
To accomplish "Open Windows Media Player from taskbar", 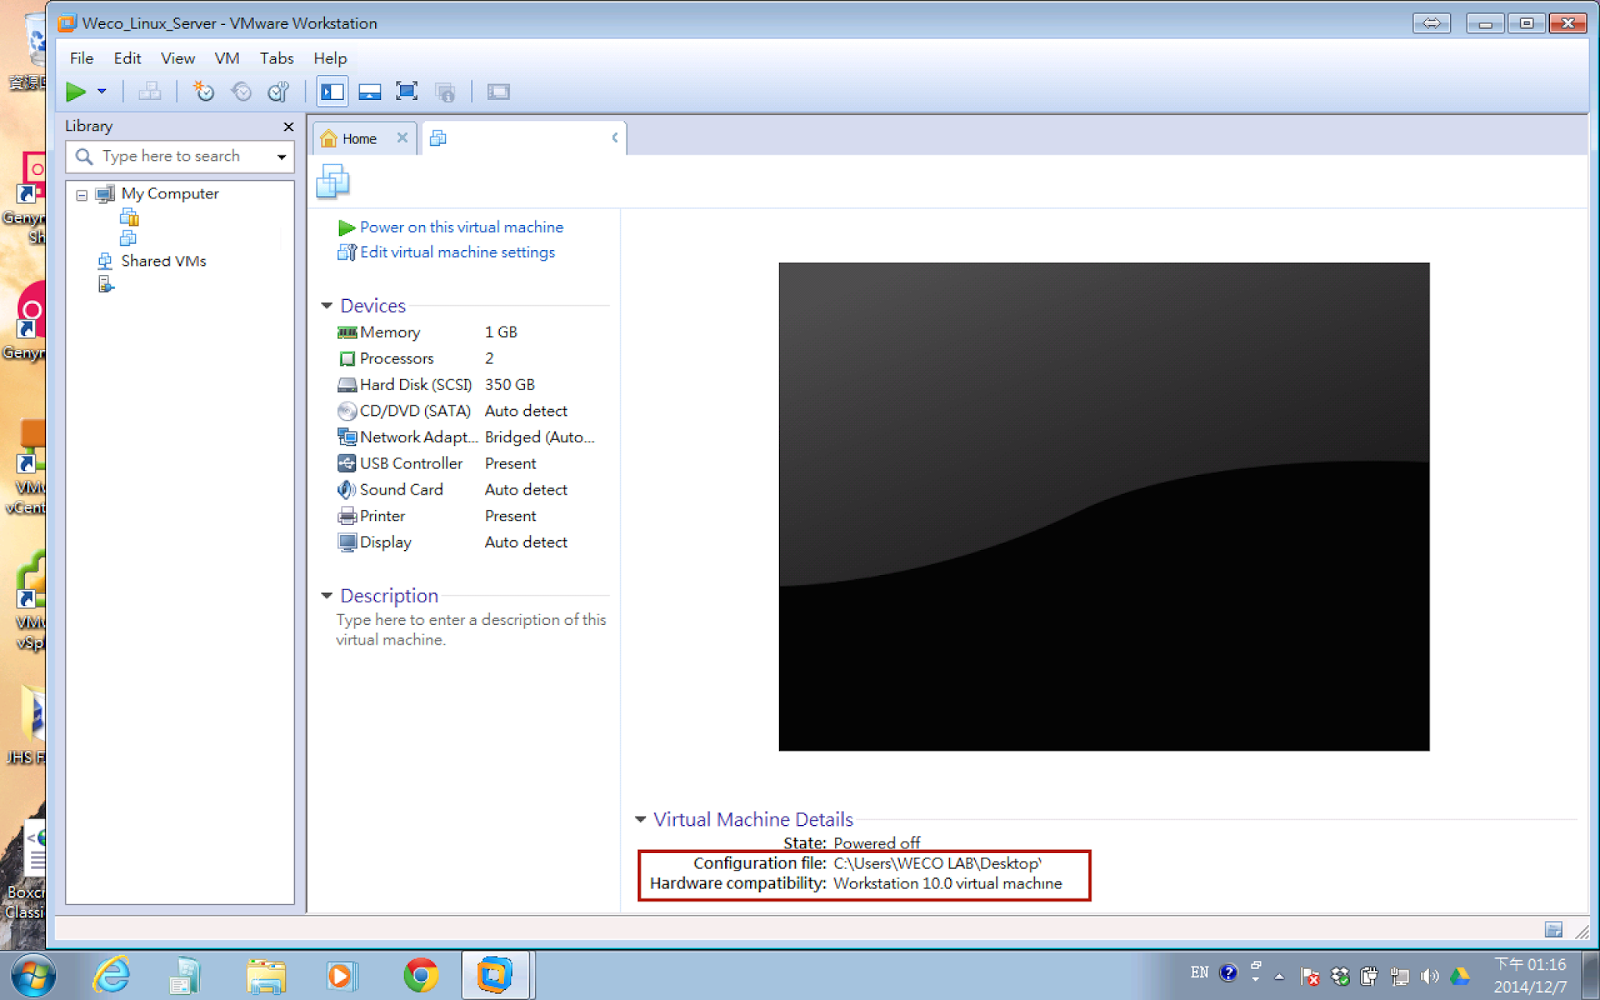I will pyautogui.click(x=341, y=975).
